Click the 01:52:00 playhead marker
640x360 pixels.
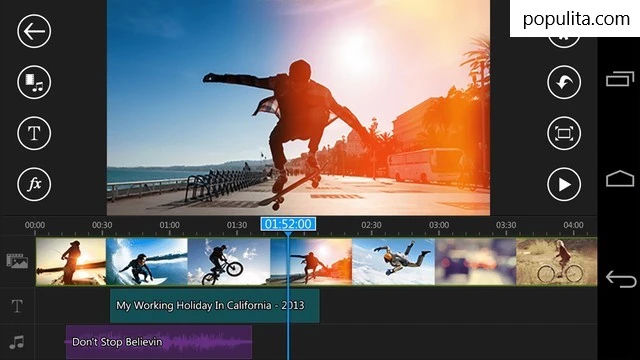288,224
